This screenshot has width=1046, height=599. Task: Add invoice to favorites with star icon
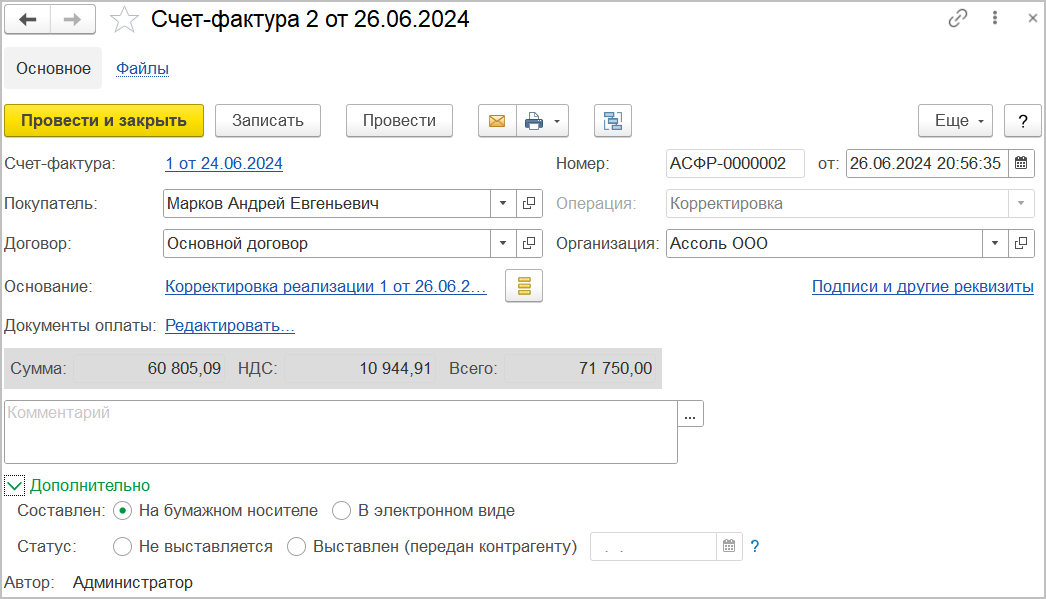click(x=124, y=19)
